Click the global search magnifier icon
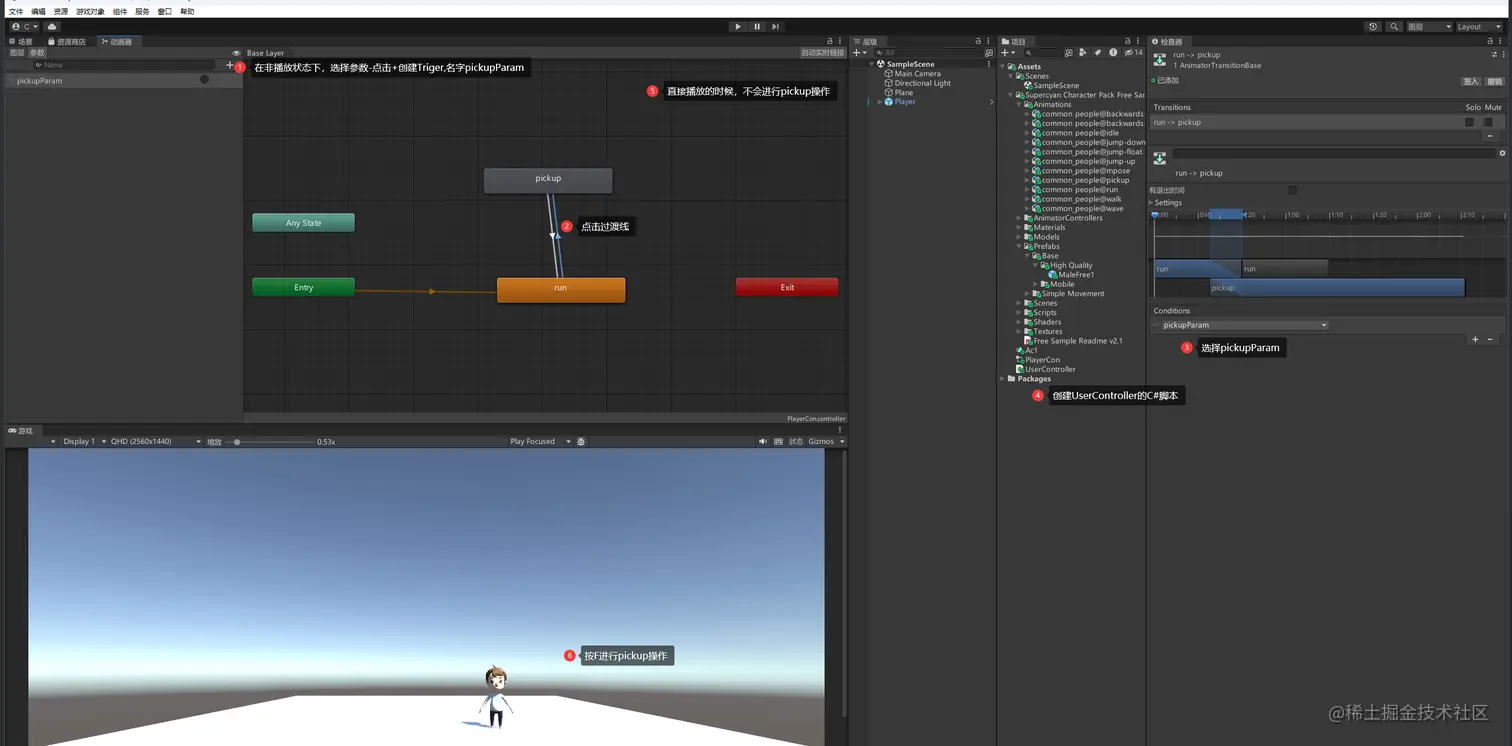This screenshot has width=1512, height=746. [1395, 27]
